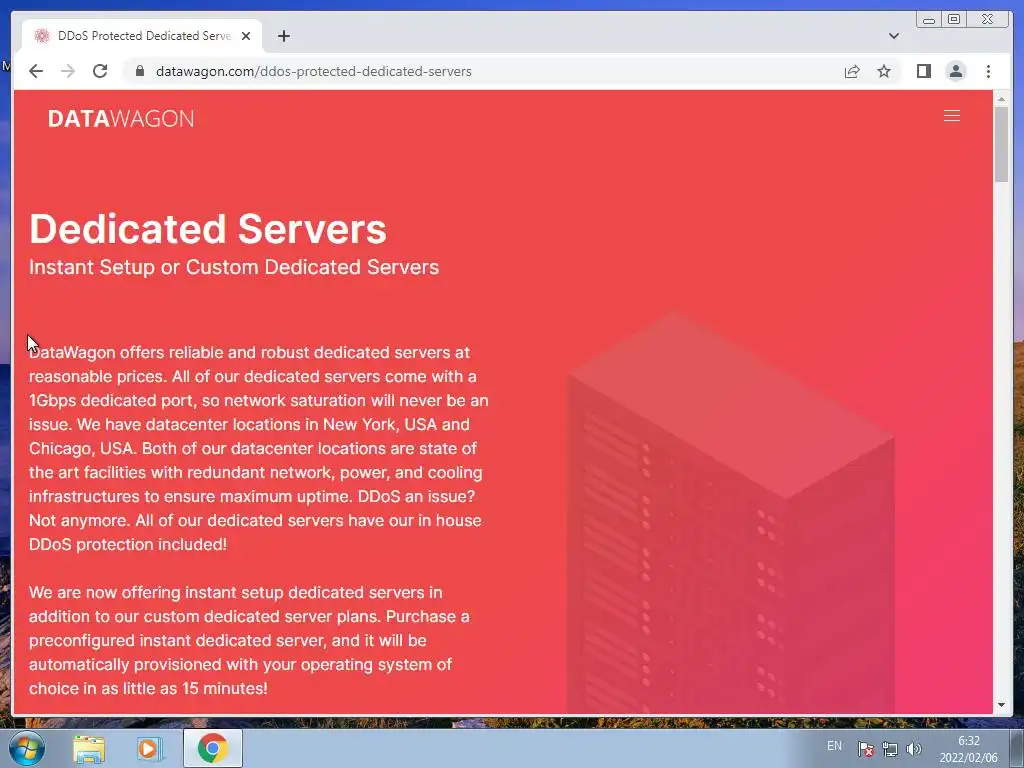Click the address bar URL

click(313, 71)
